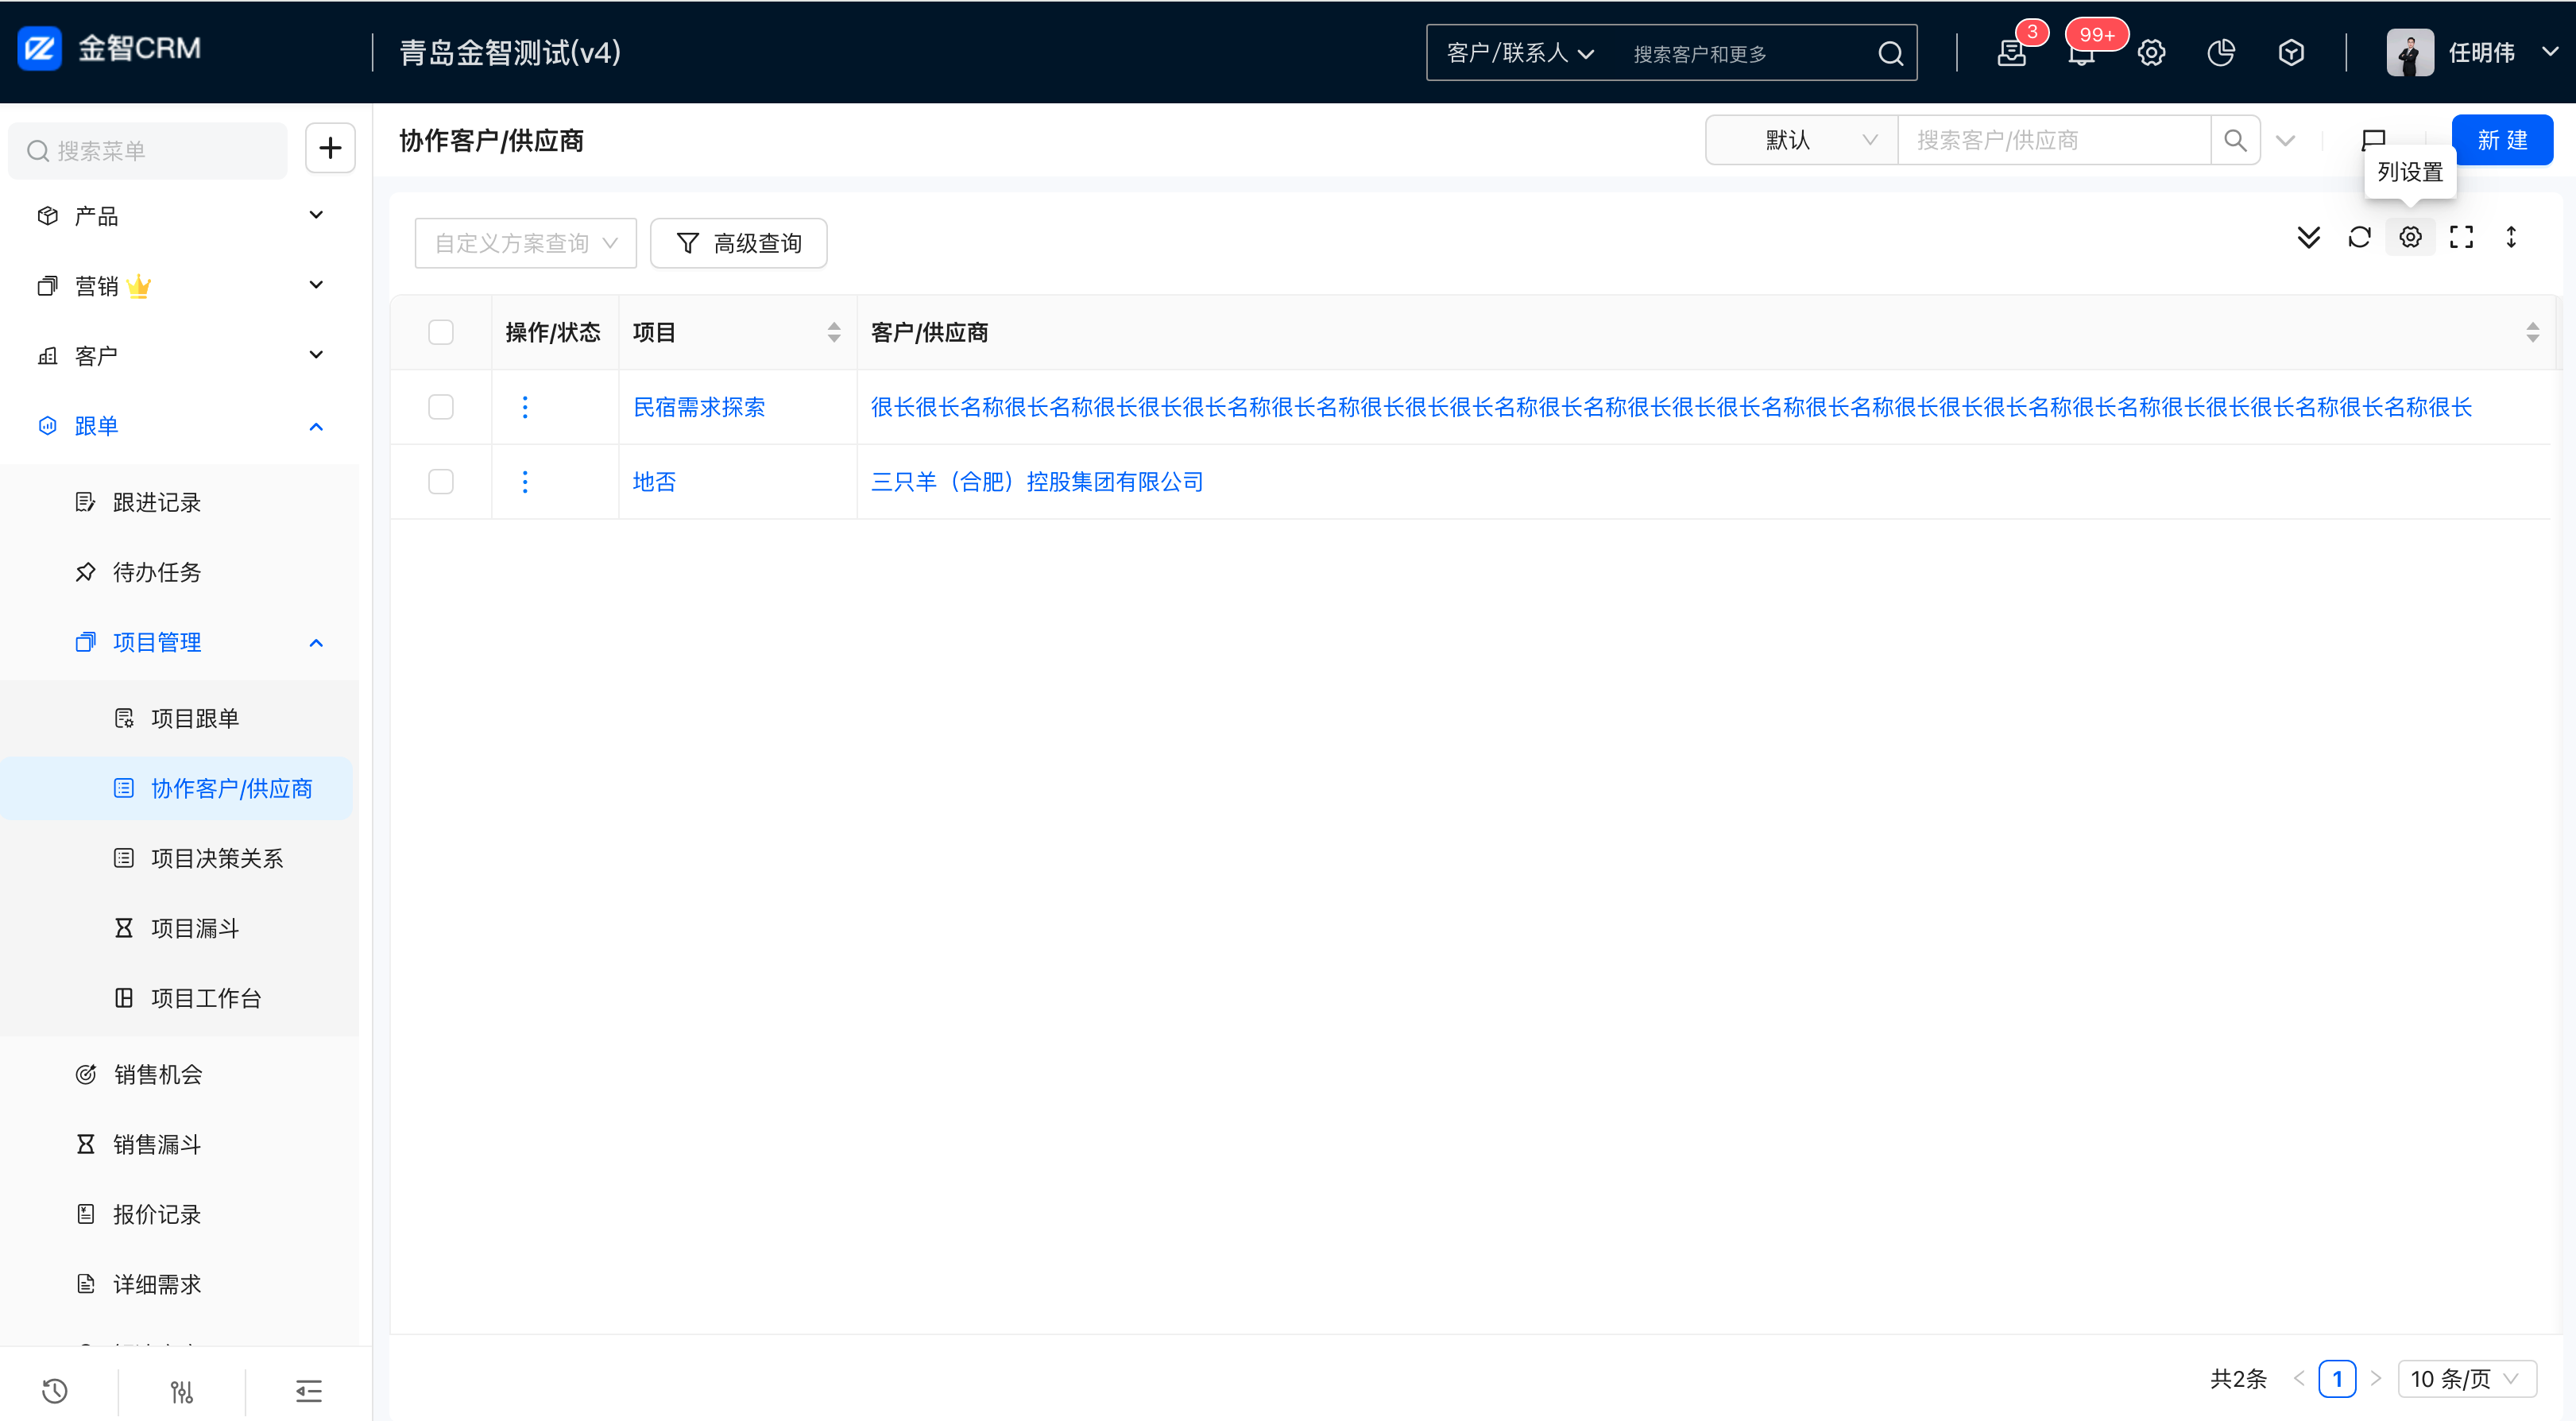Screen dimensions: 2576x1421
Task: Open the 很长很长名称 customer link
Action: point(1672,407)
